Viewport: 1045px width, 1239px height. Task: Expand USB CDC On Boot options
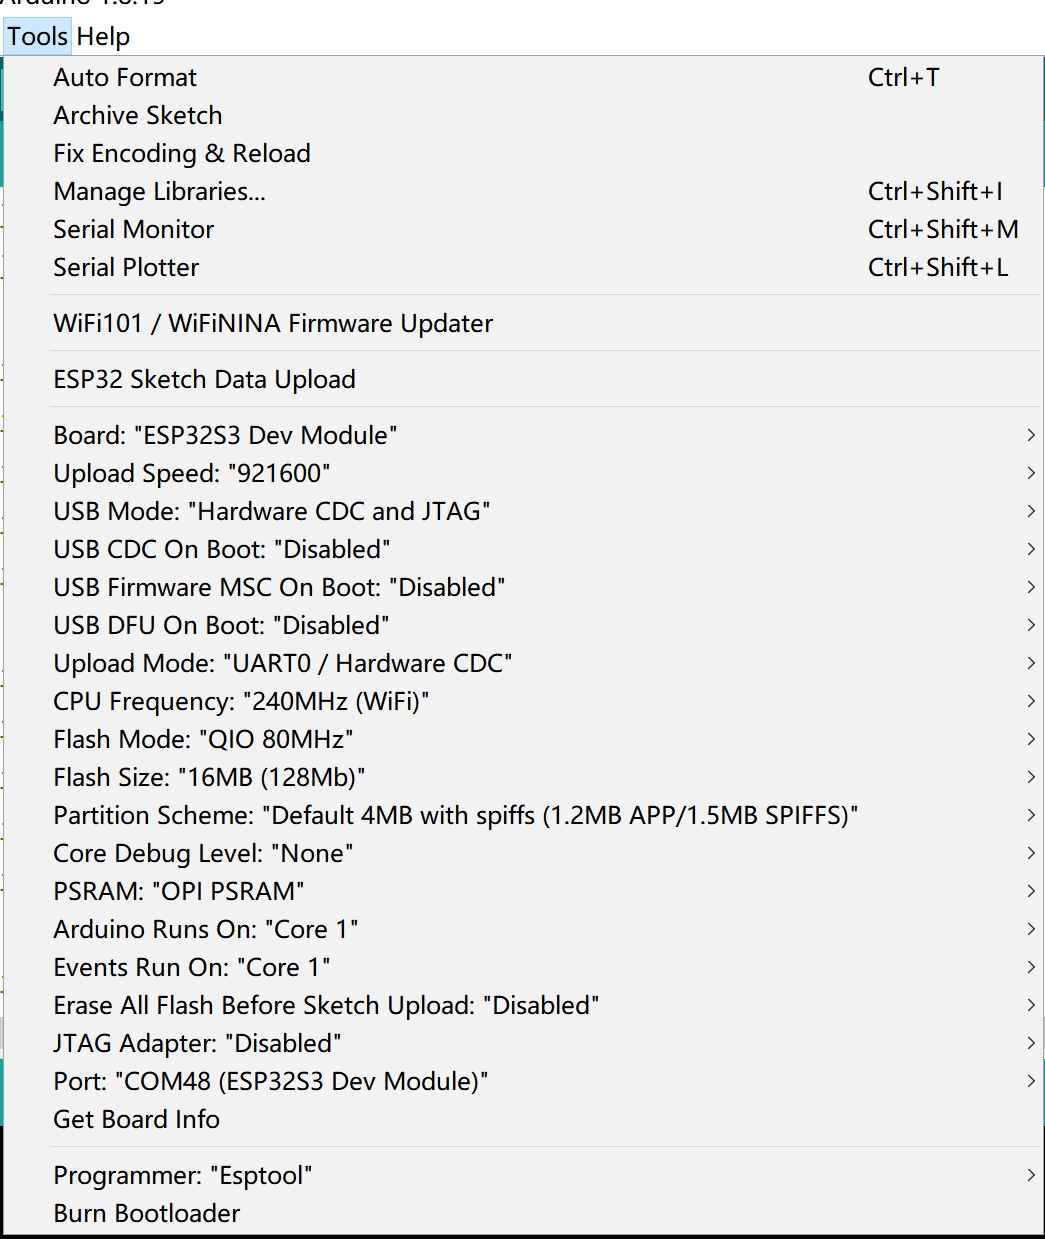coord(523,549)
